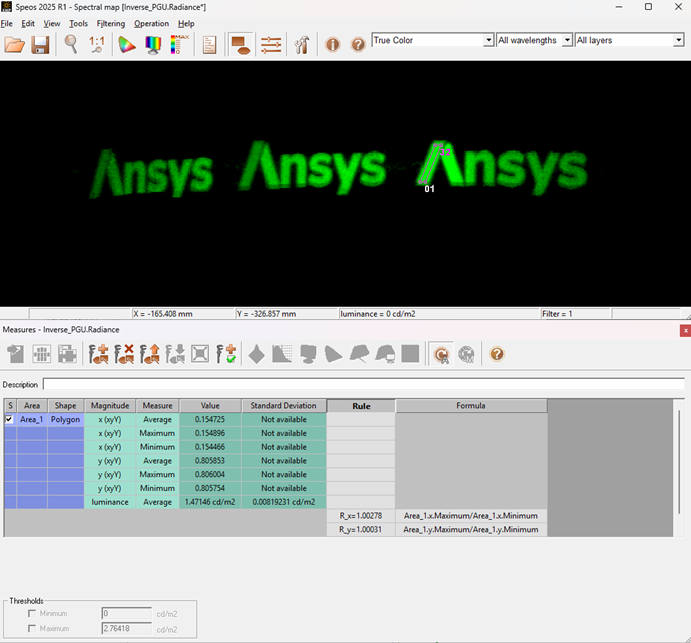The height and width of the screenshot is (643, 691).
Task: Delete the selected measure area
Action: 124,354
